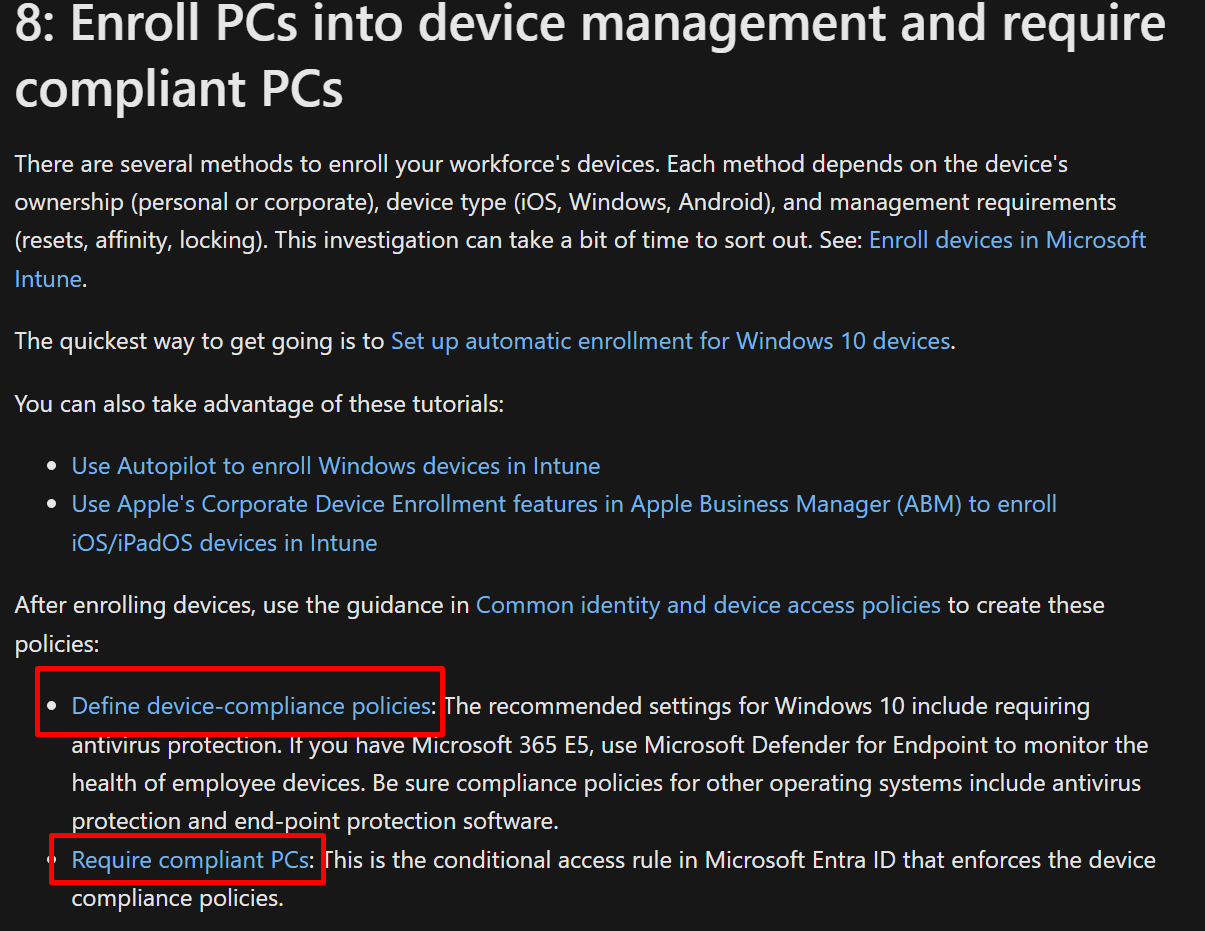Click the 'Define device-compliance policies' link
The image size is (1205, 931).
click(x=251, y=706)
